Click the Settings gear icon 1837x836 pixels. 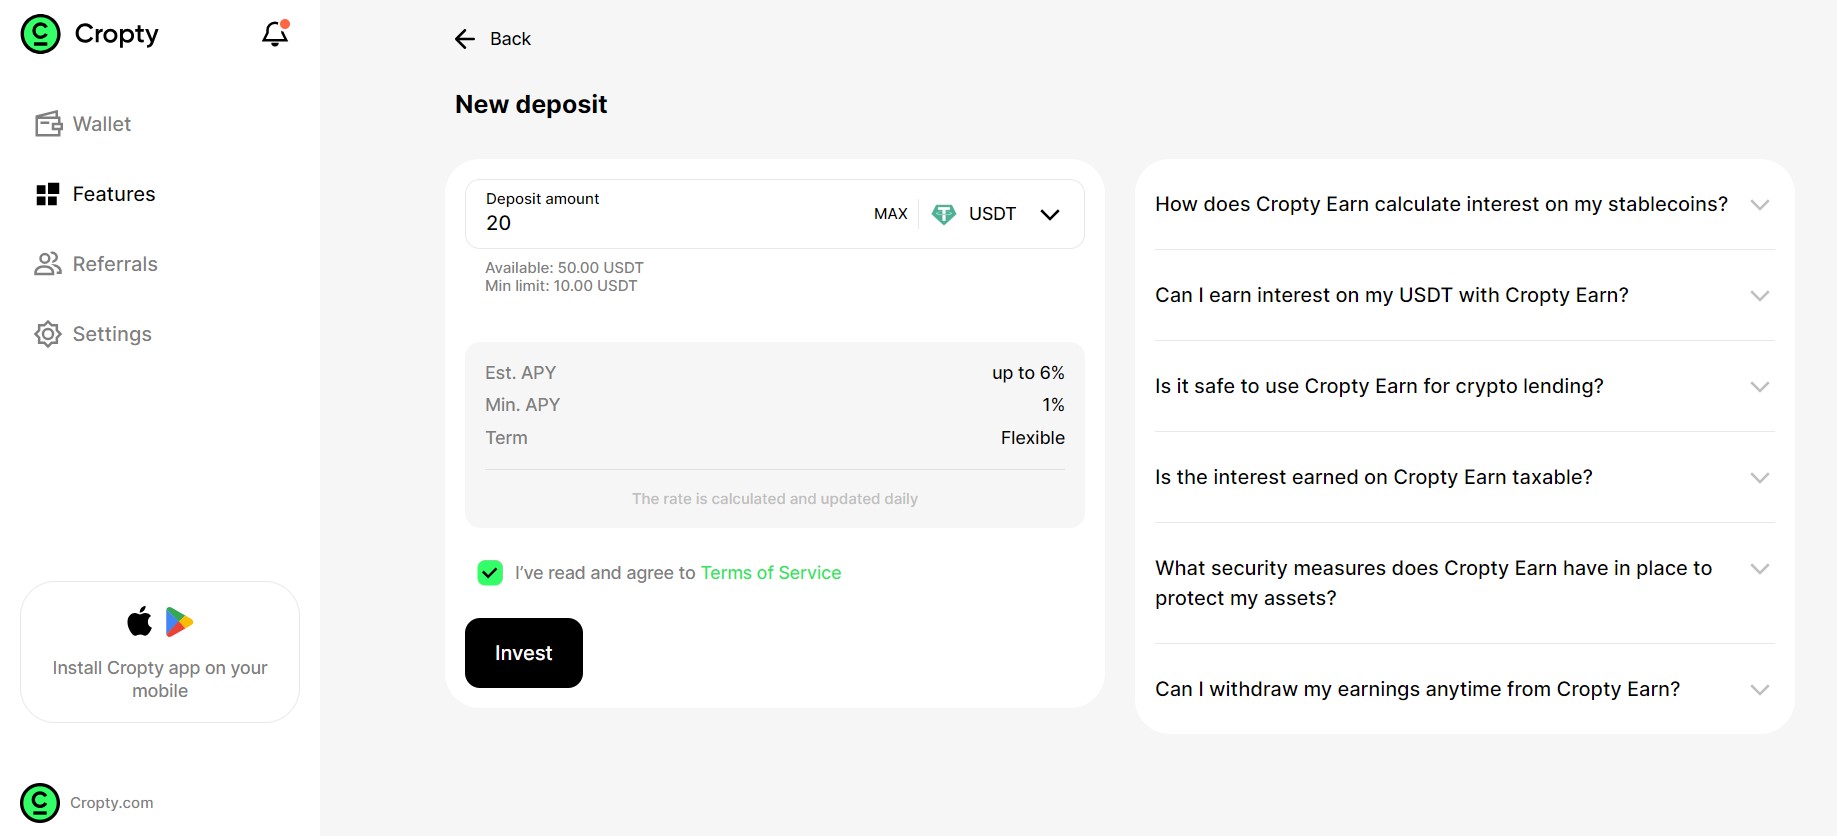(x=48, y=334)
